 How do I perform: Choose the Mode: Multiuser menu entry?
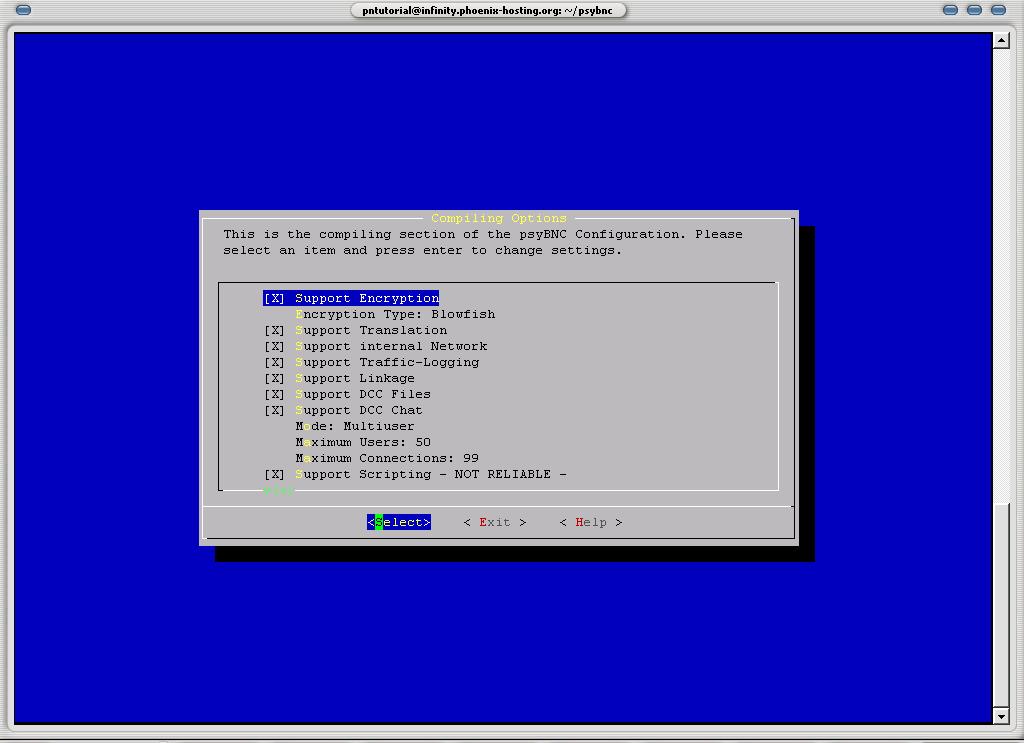355,426
